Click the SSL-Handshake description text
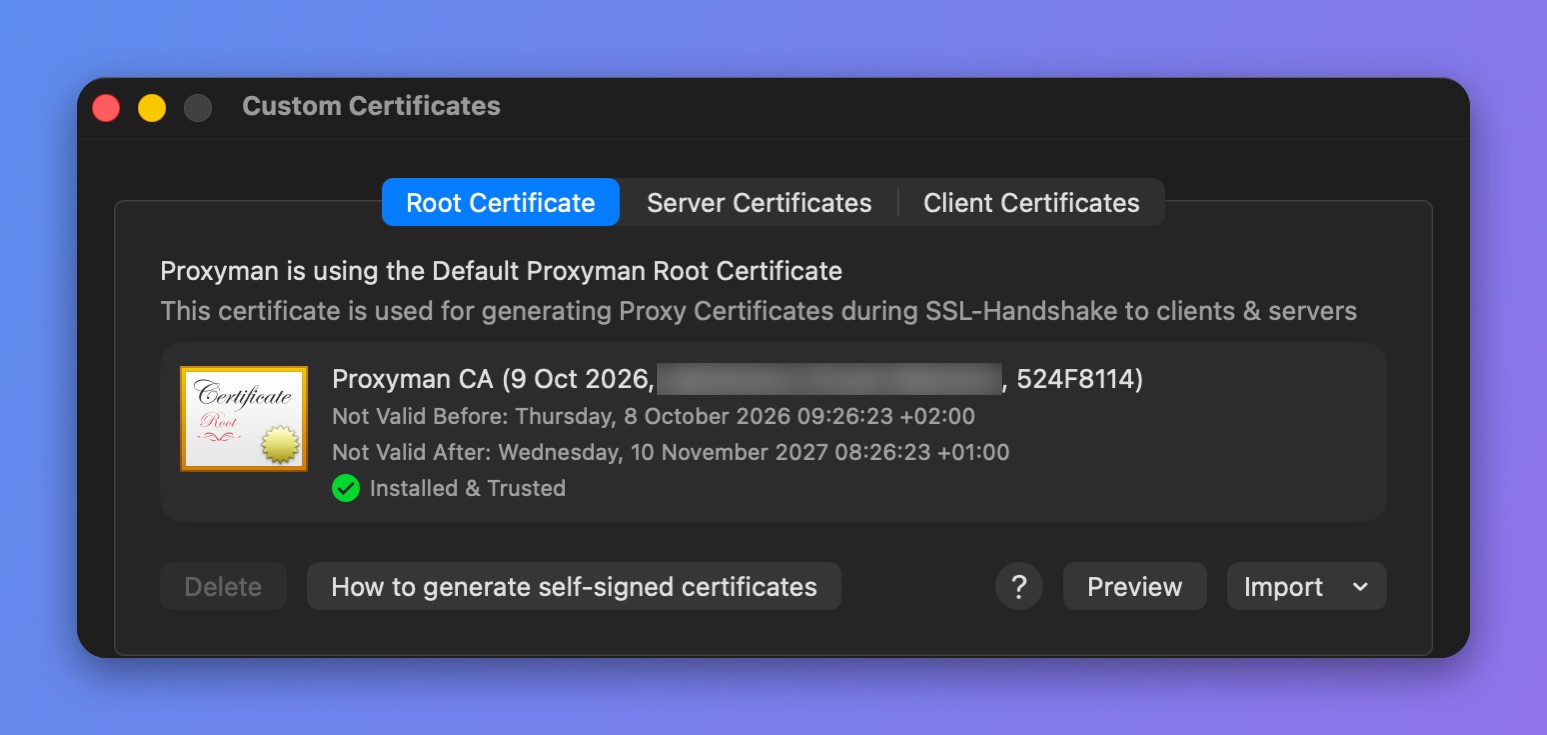1547x735 pixels. tap(758, 311)
